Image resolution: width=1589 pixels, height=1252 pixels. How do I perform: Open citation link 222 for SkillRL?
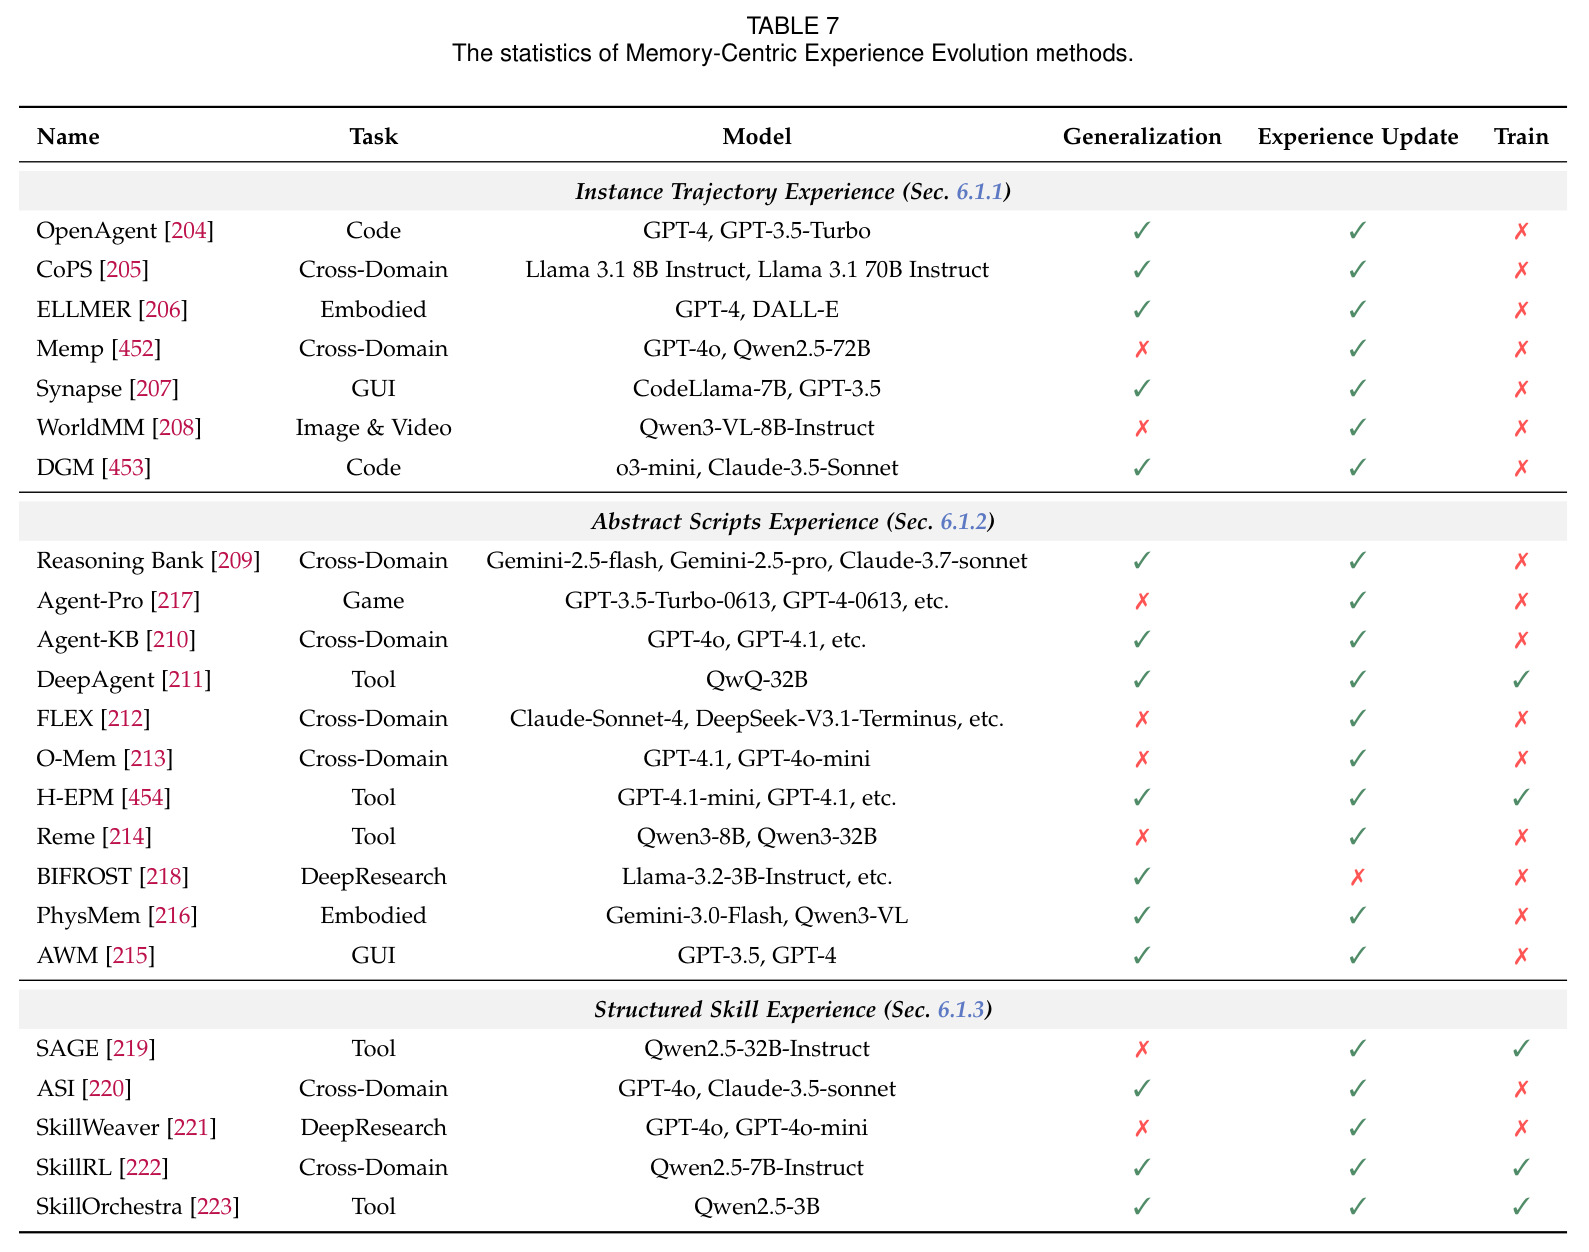143,1168
